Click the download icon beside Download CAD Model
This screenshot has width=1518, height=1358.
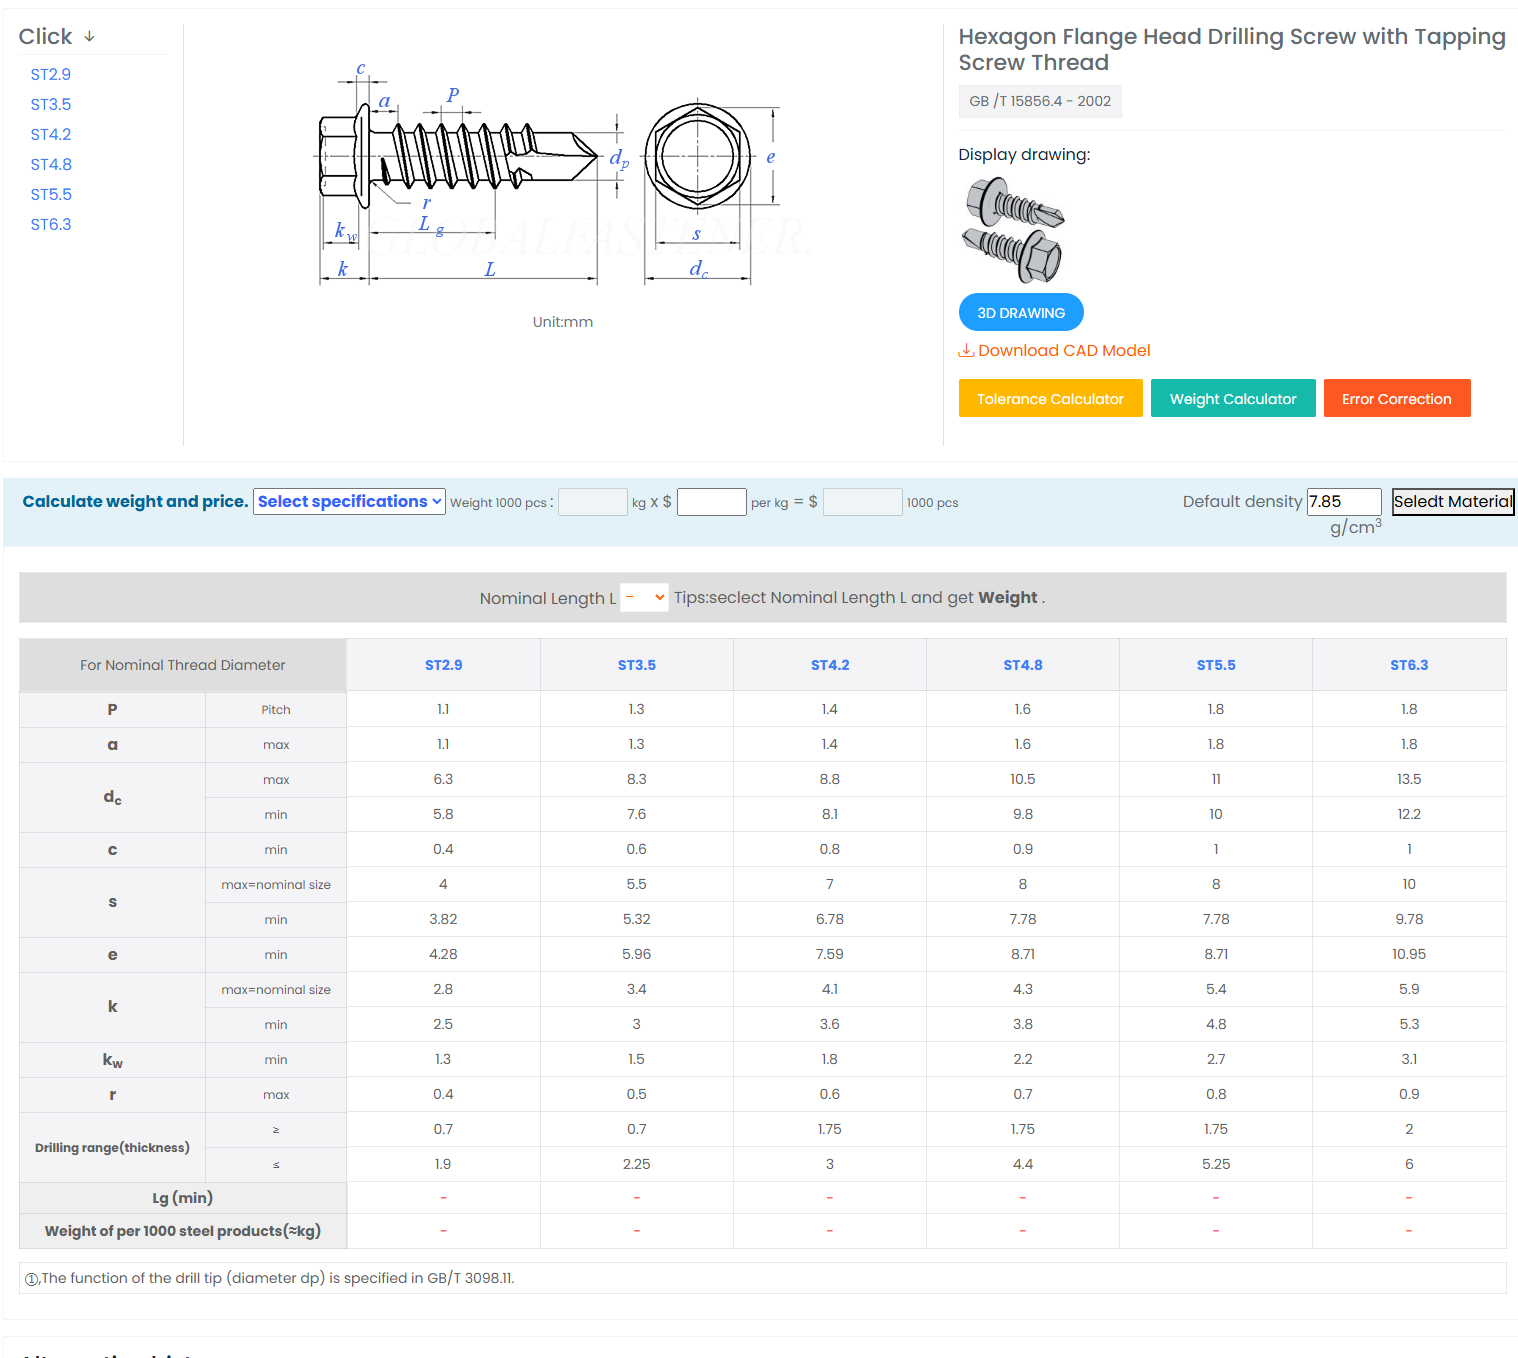click(x=966, y=350)
